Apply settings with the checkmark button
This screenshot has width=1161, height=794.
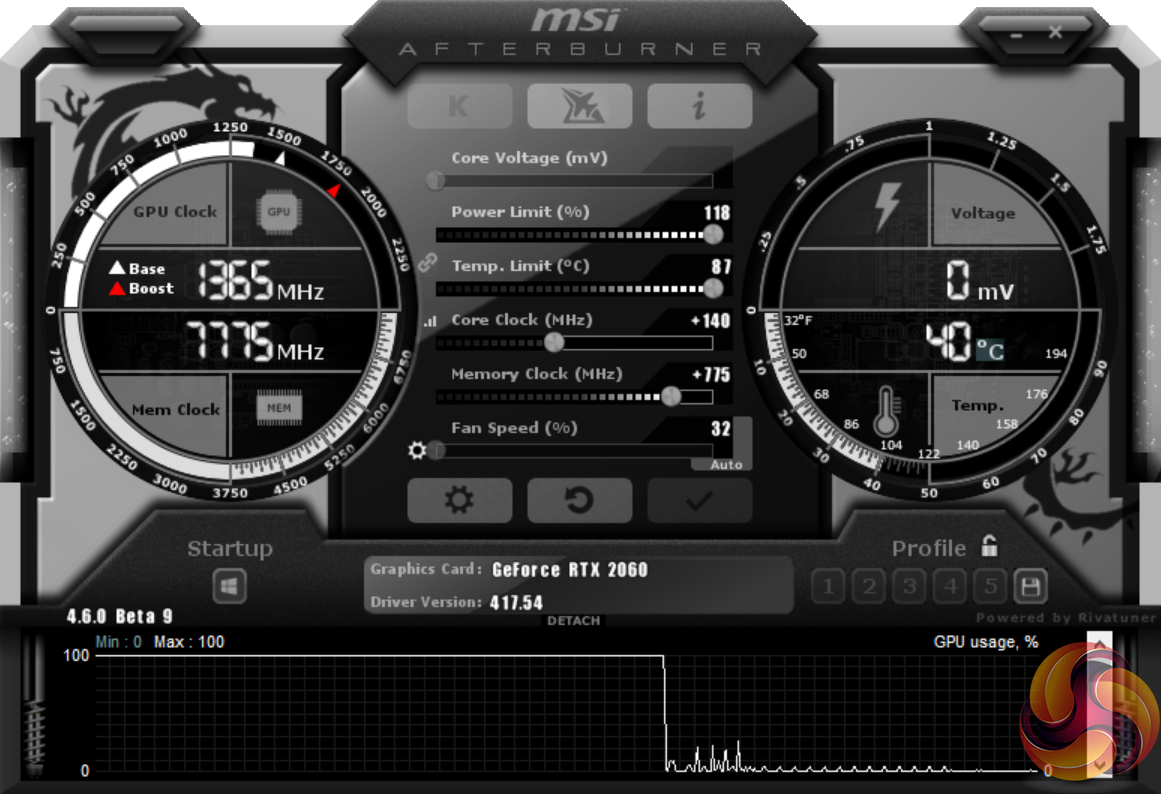(x=700, y=501)
